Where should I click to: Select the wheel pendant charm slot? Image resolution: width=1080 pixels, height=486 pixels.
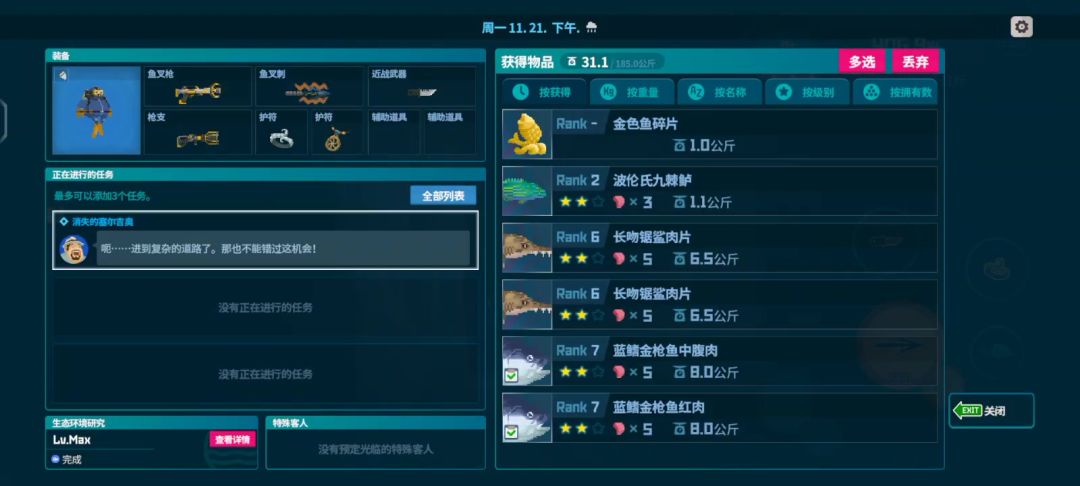point(338,132)
